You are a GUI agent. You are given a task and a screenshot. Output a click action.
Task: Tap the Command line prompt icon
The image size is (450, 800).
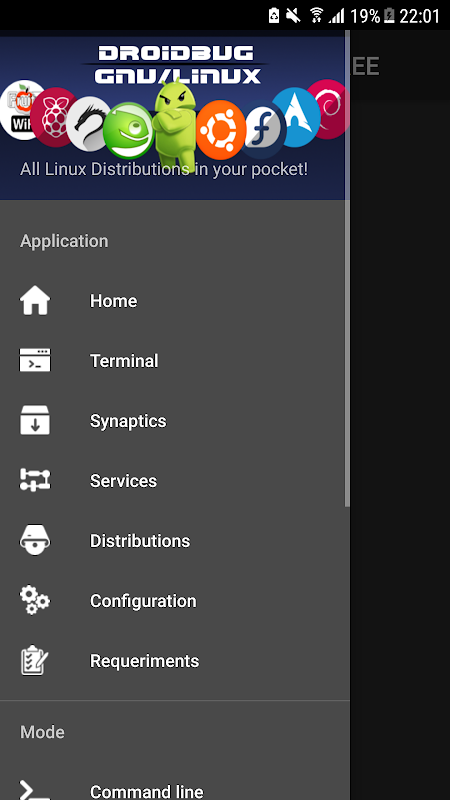[x=35, y=790]
